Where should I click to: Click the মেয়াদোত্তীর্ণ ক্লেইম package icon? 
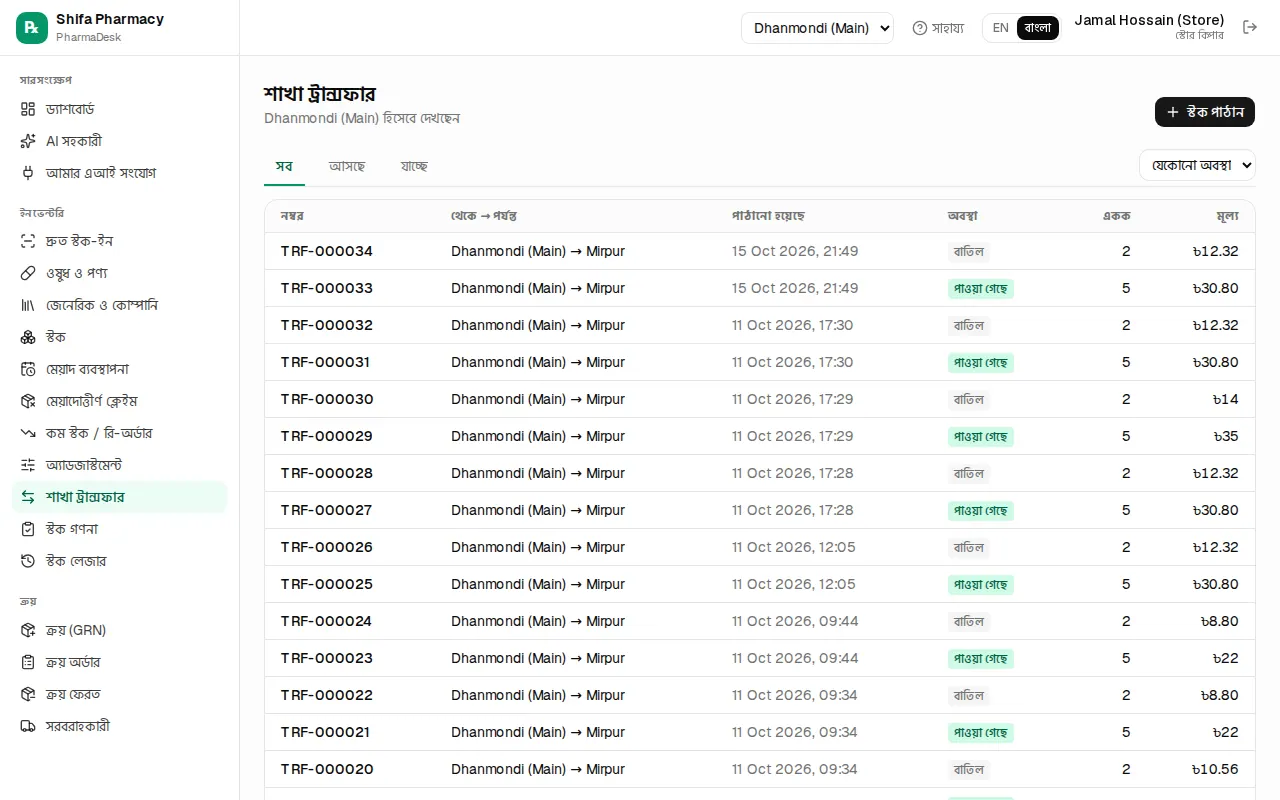tap(28, 401)
